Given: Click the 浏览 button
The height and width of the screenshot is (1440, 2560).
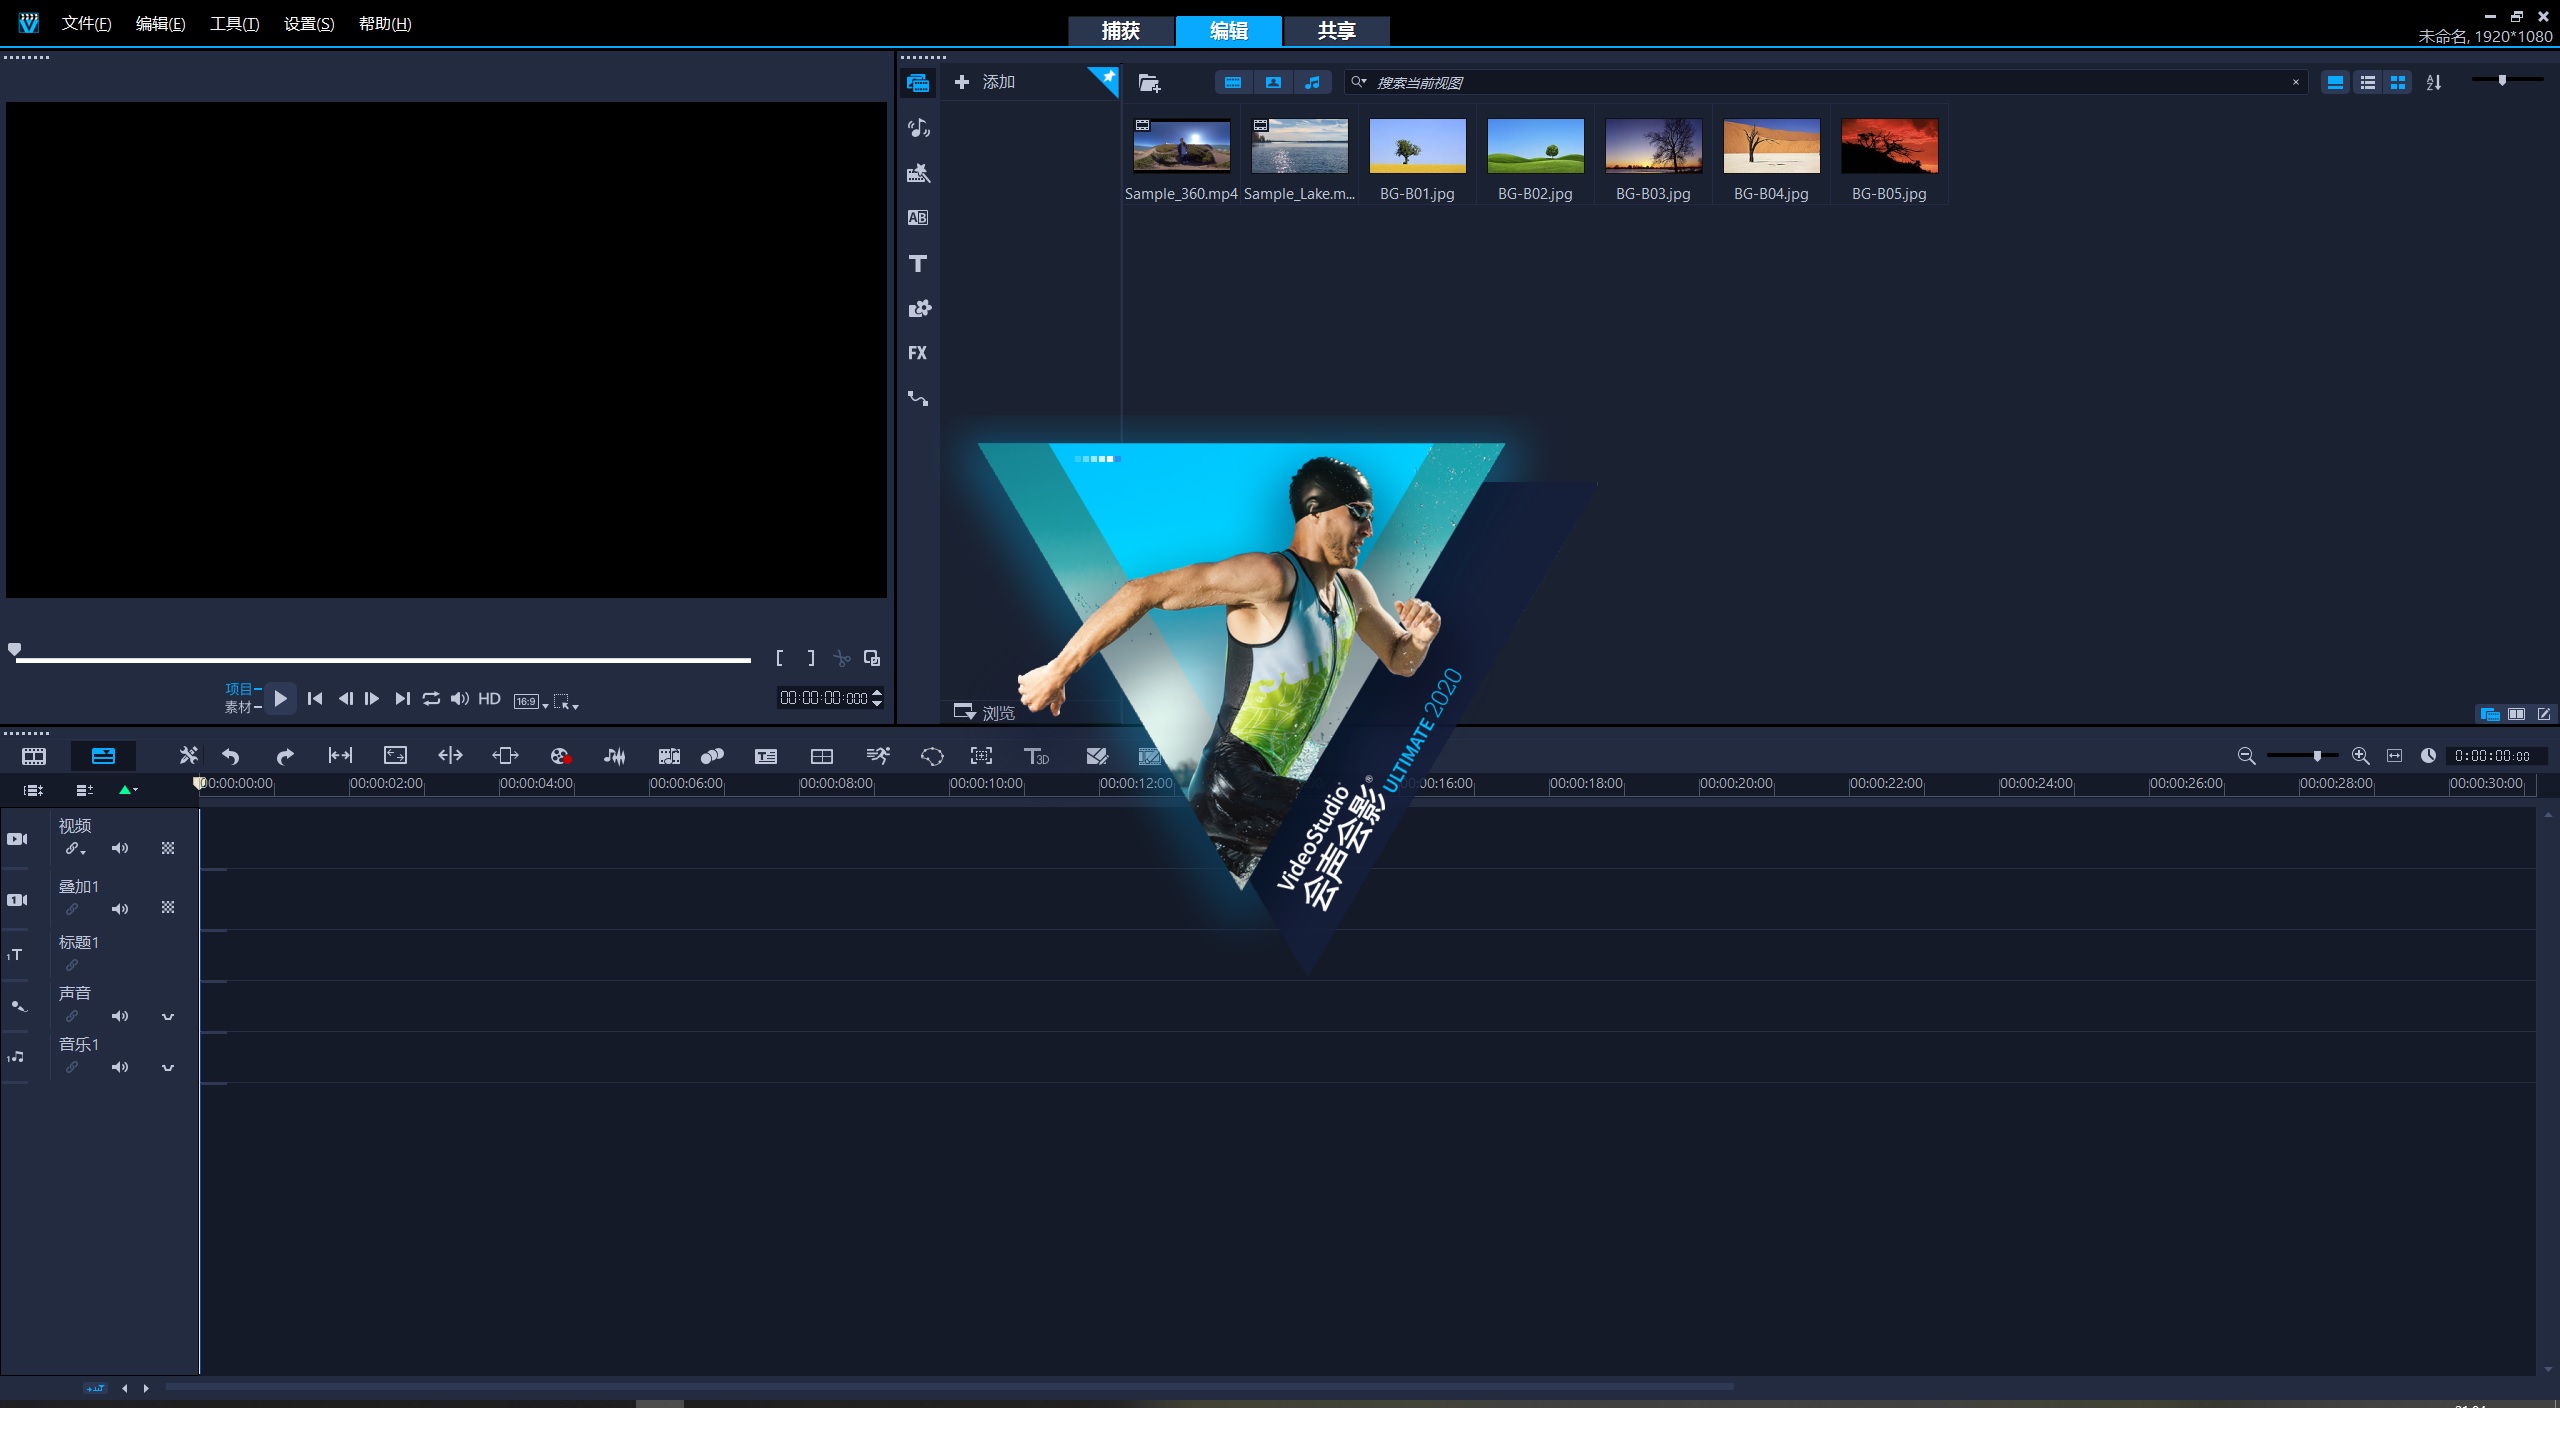Looking at the screenshot, I should [x=985, y=712].
